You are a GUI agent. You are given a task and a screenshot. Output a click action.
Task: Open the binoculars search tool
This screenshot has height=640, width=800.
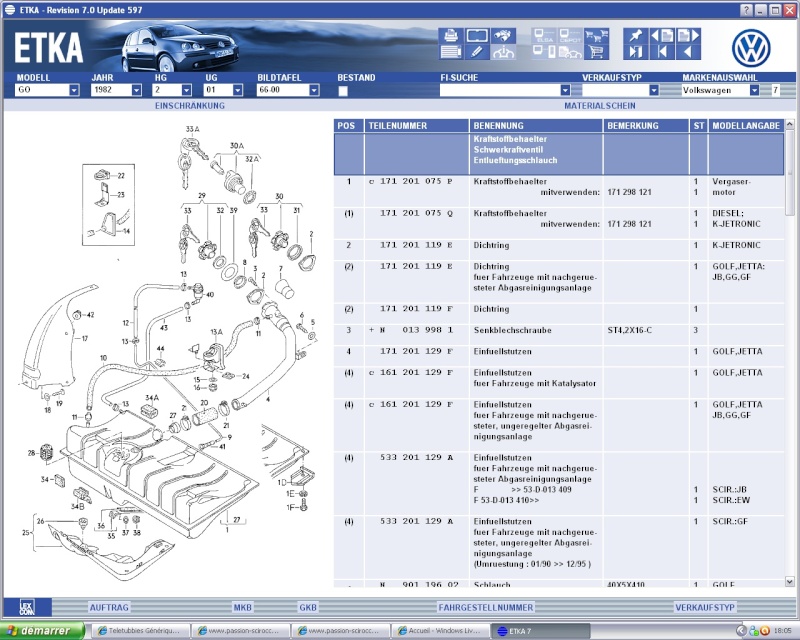pos(503,36)
